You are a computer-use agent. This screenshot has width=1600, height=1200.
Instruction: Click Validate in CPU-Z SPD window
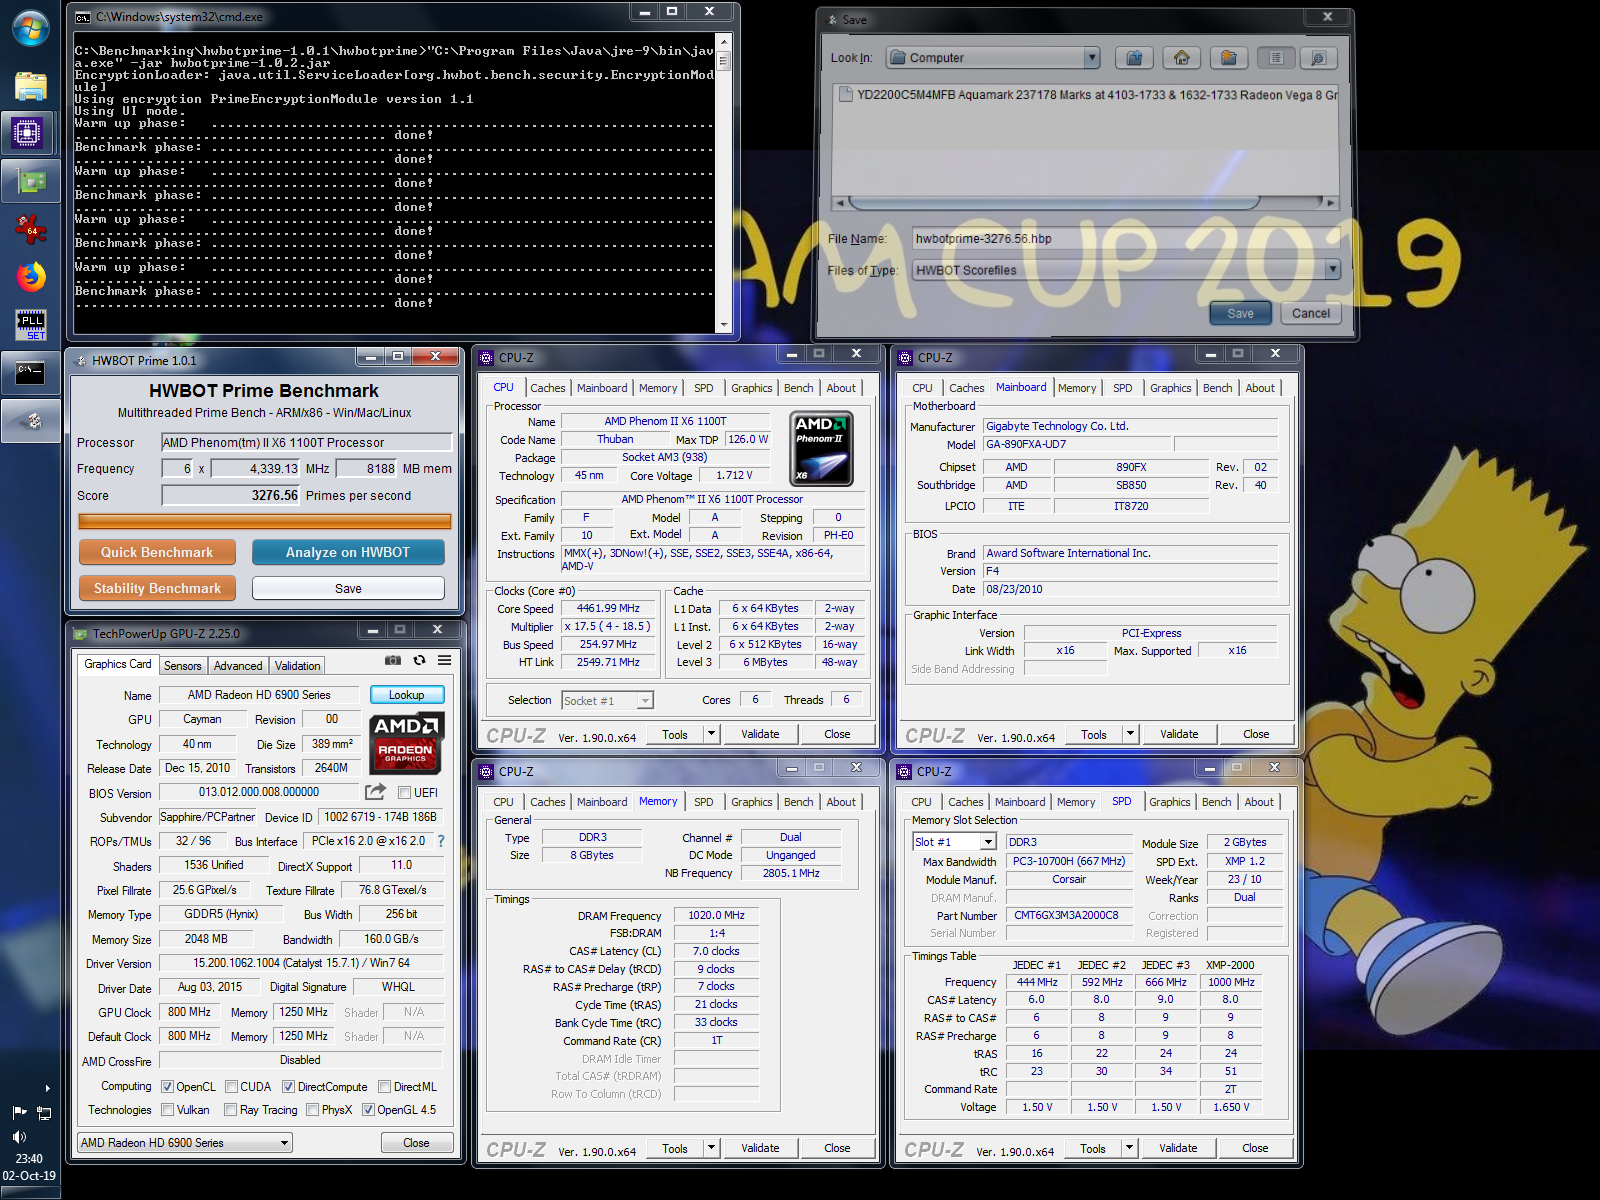coord(1178,1148)
